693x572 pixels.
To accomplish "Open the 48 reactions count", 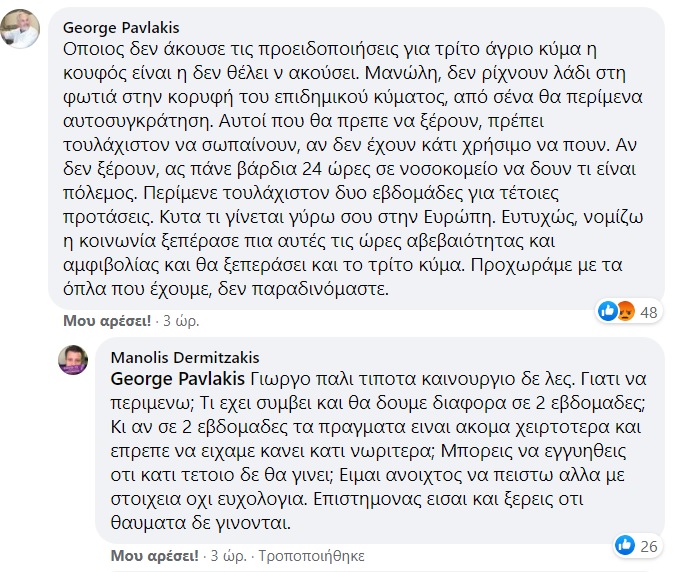I will click(x=648, y=312).
